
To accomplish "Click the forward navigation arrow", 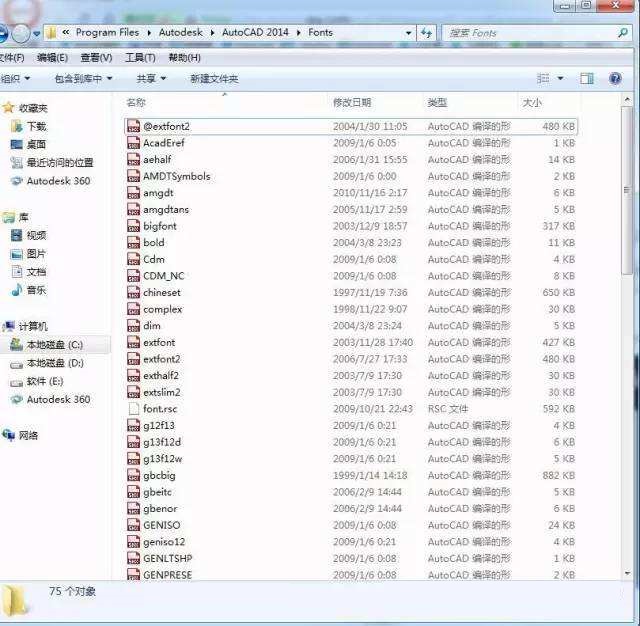I will click(x=20, y=33).
